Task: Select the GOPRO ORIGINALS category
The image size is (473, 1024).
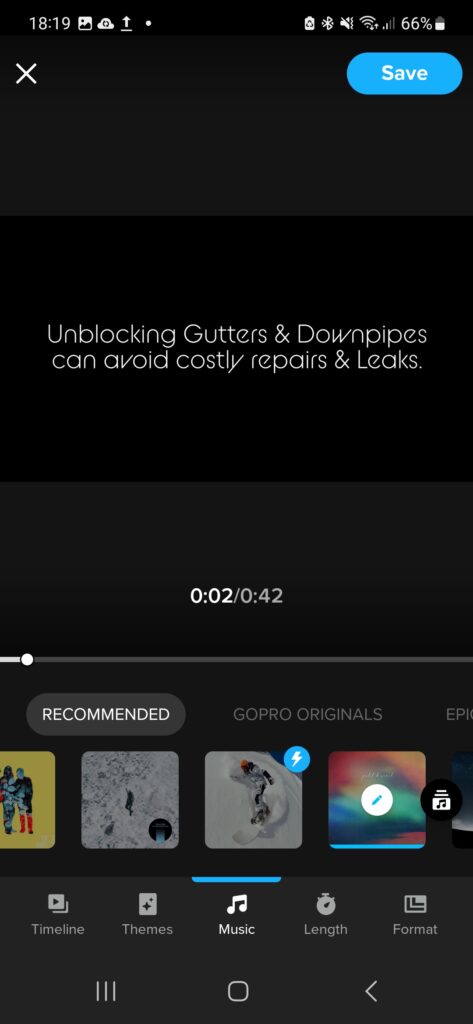Action: tap(308, 714)
